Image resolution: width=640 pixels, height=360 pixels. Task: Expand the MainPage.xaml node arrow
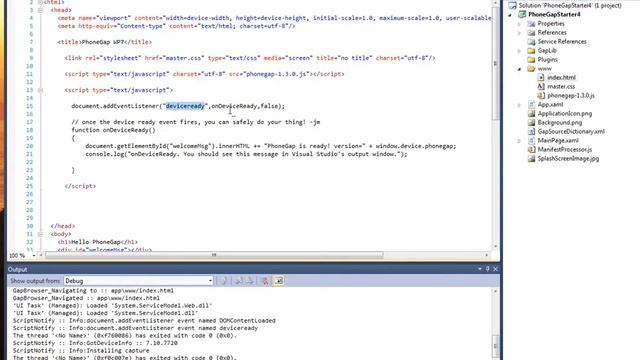pyautogui.click(x=519, y=140)
